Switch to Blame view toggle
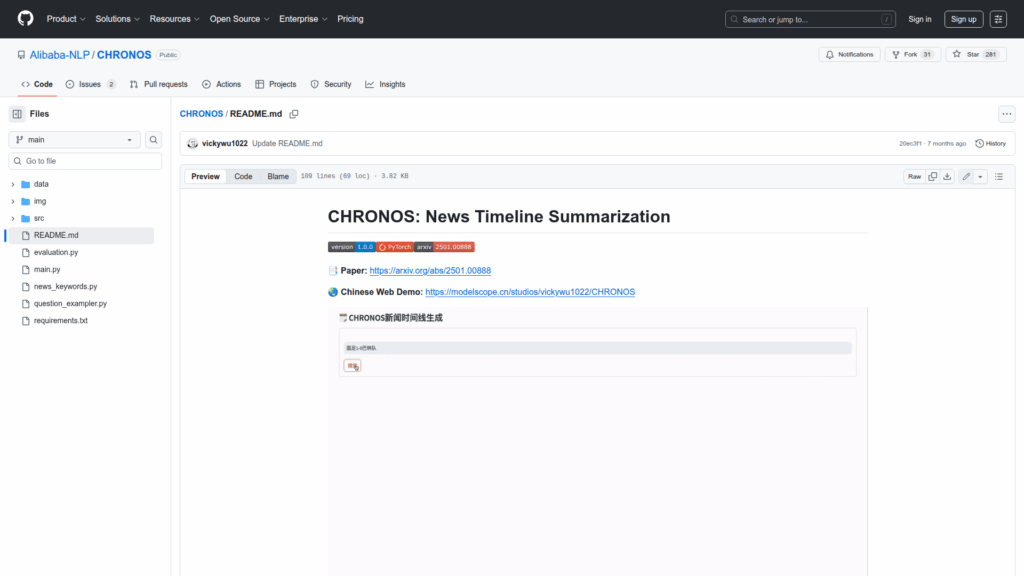The image size is (1024, 576). [x=278, y=176]
